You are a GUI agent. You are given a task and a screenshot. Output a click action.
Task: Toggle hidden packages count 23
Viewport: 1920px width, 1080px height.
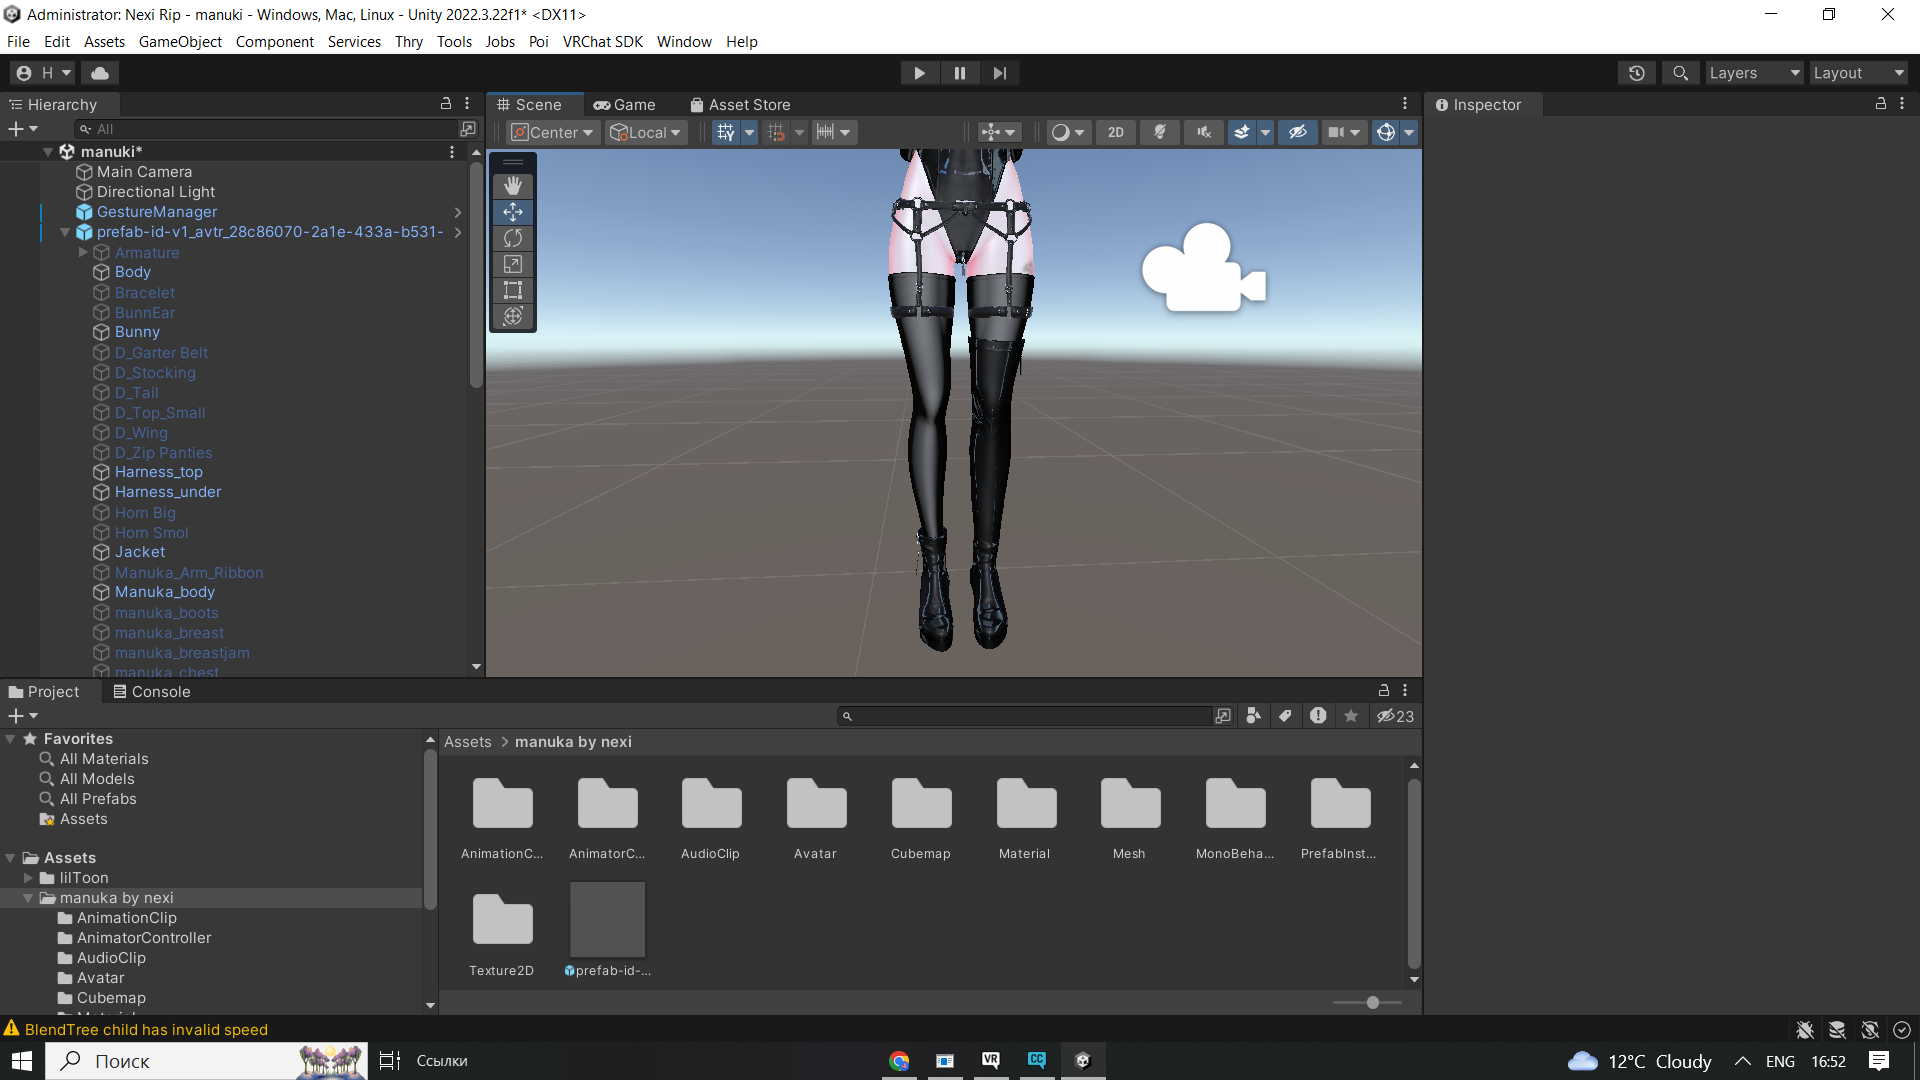1395,716
